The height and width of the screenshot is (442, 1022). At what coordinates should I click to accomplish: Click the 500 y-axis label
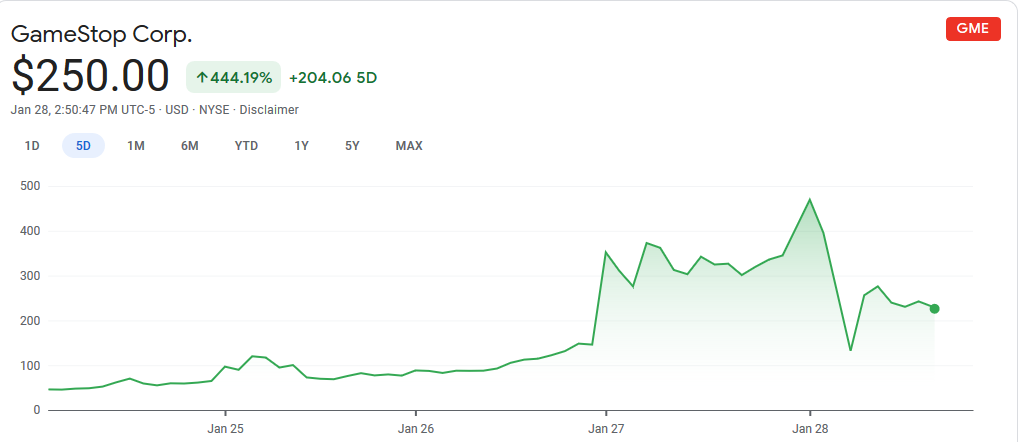click(32, 186)
